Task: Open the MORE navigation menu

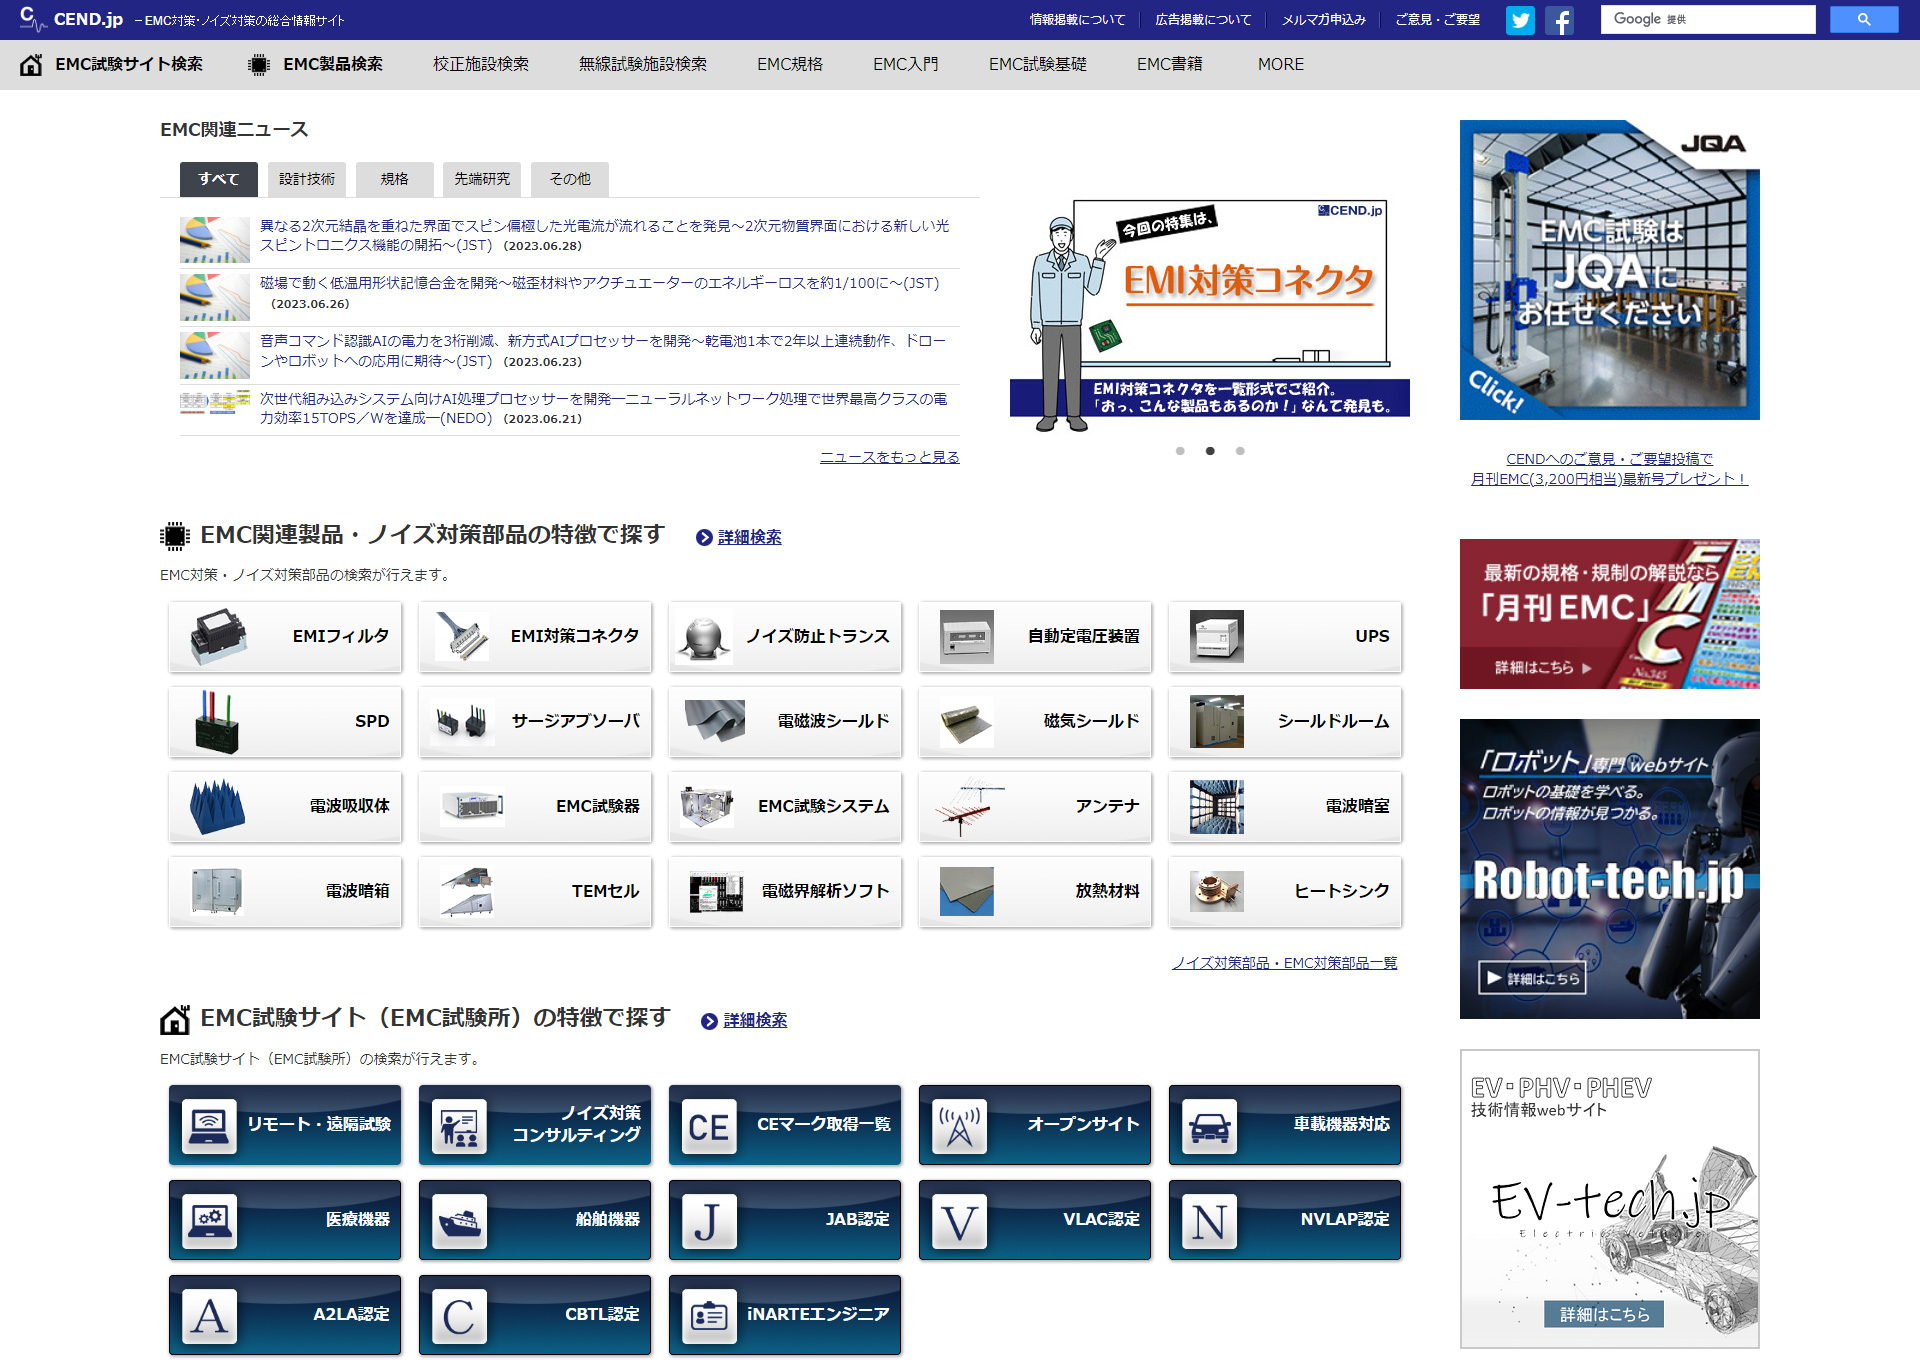Action: pos(1280,64)
